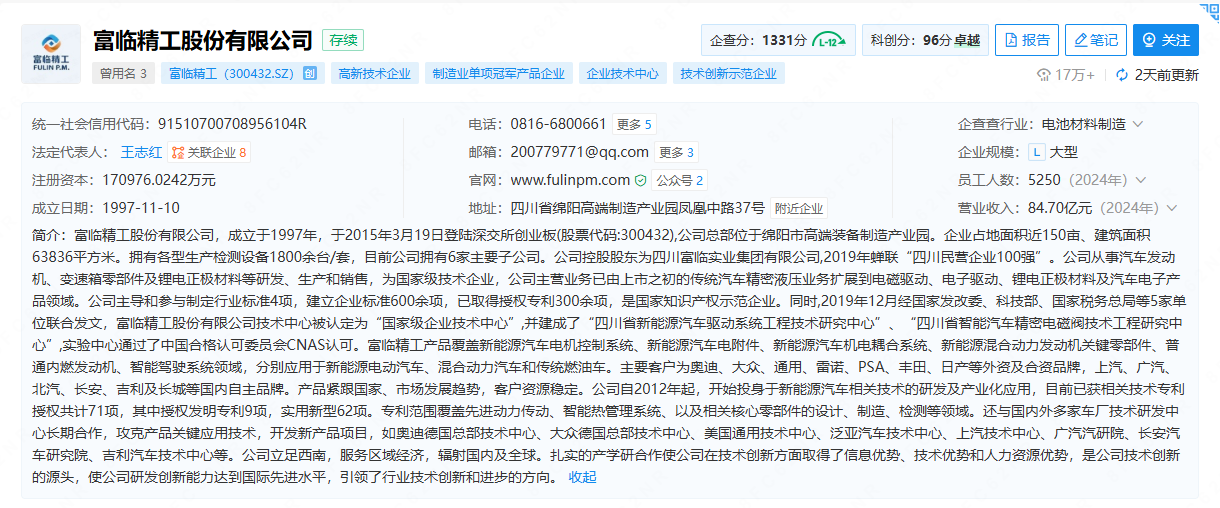Click 附近企业 nearby companies button
Image resolution: width=1220 pixels, height=508 pixels.
799,209
